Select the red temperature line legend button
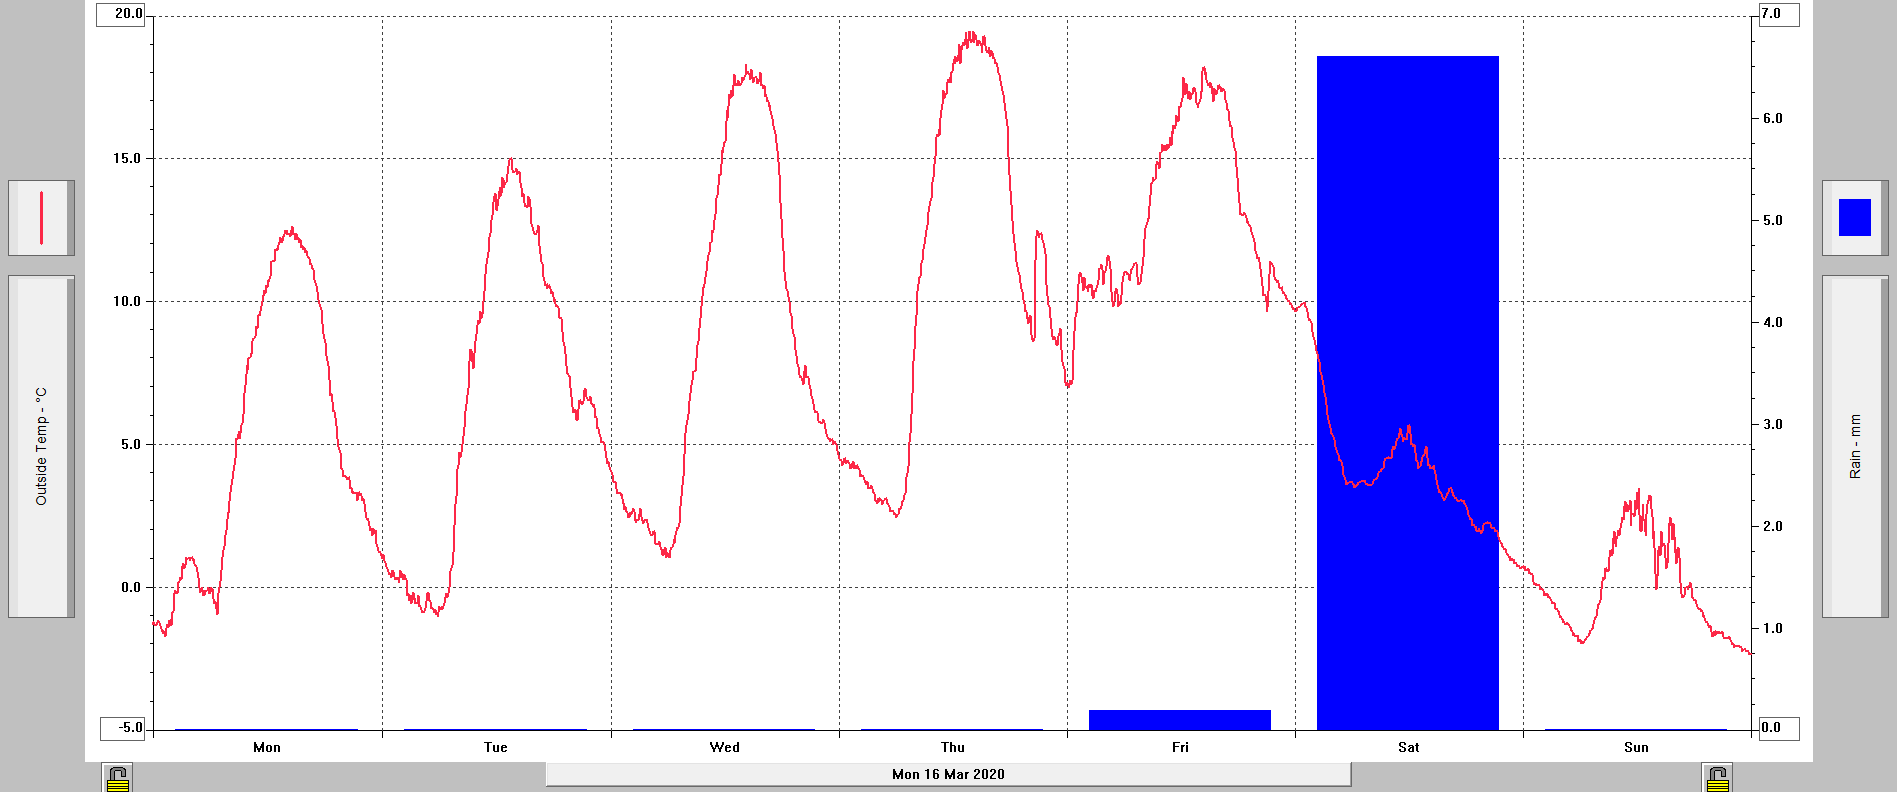 41,218
